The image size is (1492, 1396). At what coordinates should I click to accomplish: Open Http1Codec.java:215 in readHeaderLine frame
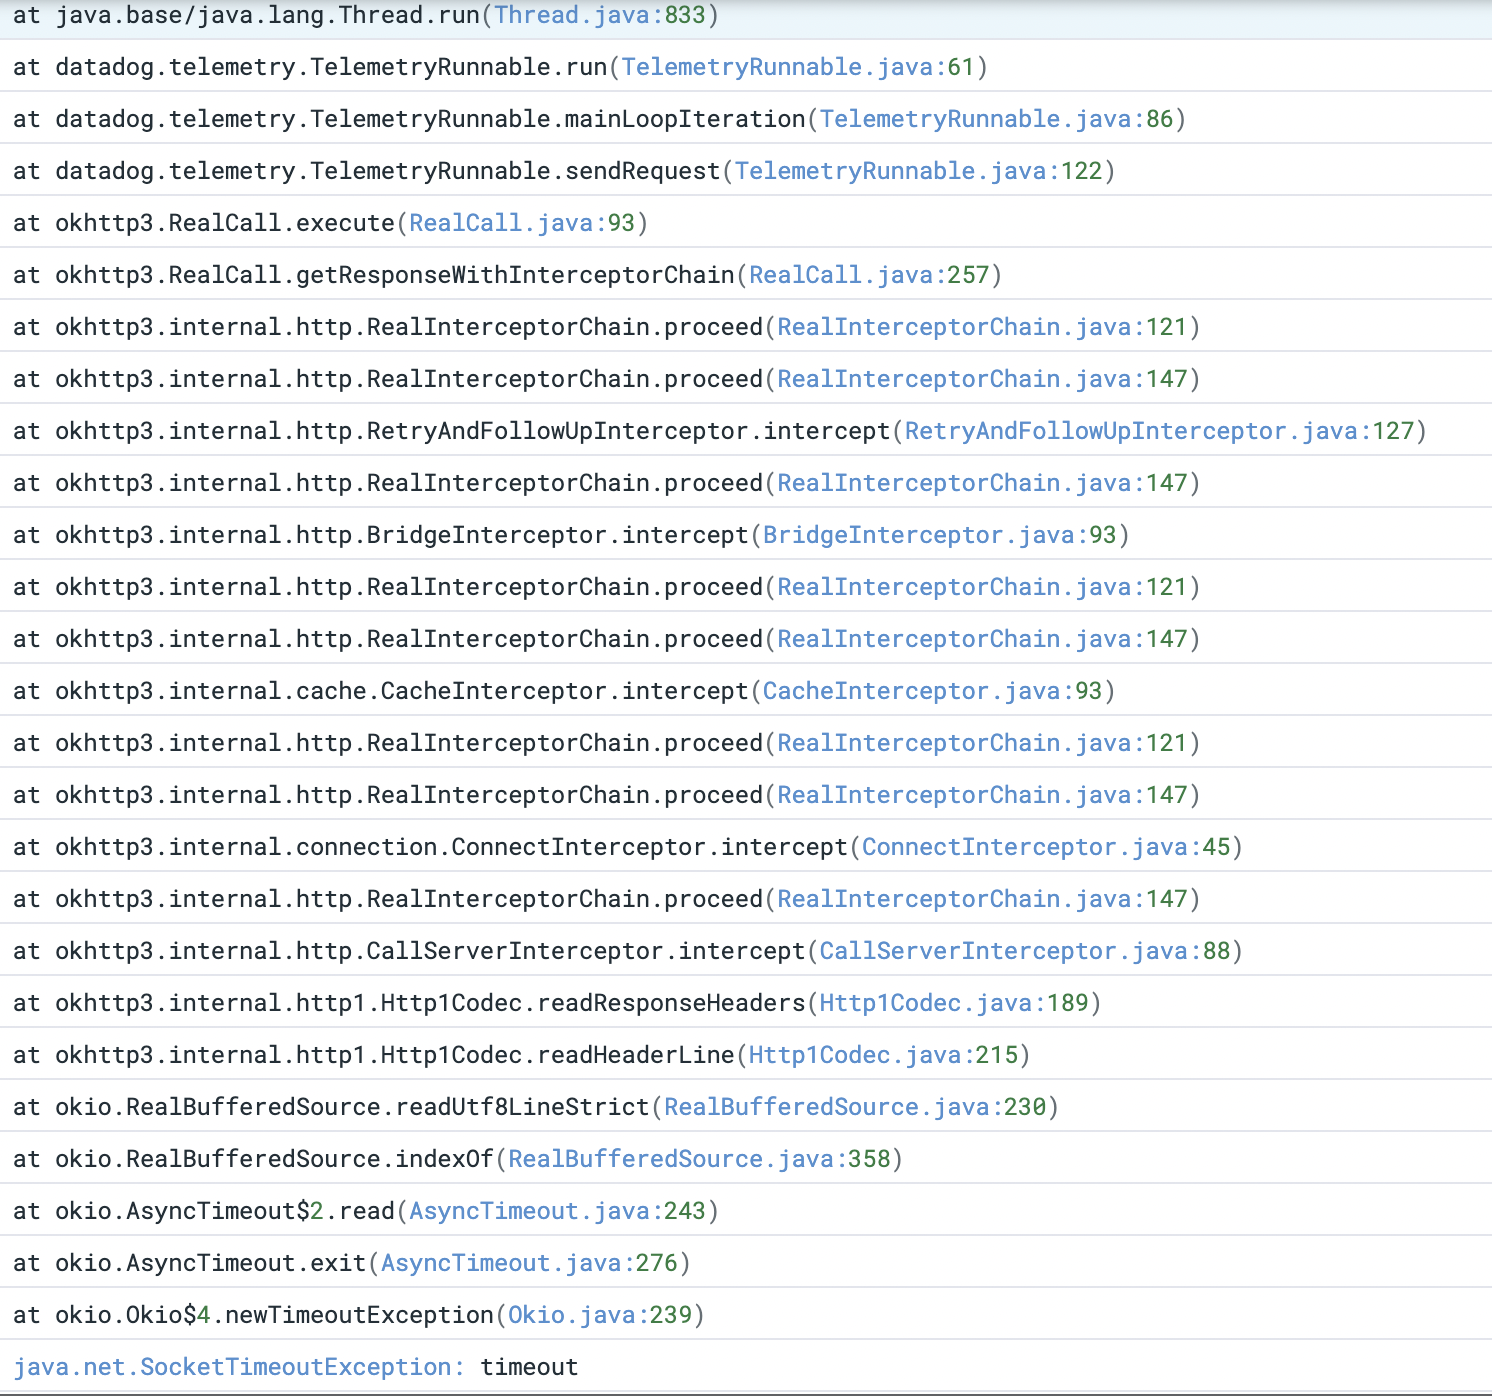tap(884, 1055)
